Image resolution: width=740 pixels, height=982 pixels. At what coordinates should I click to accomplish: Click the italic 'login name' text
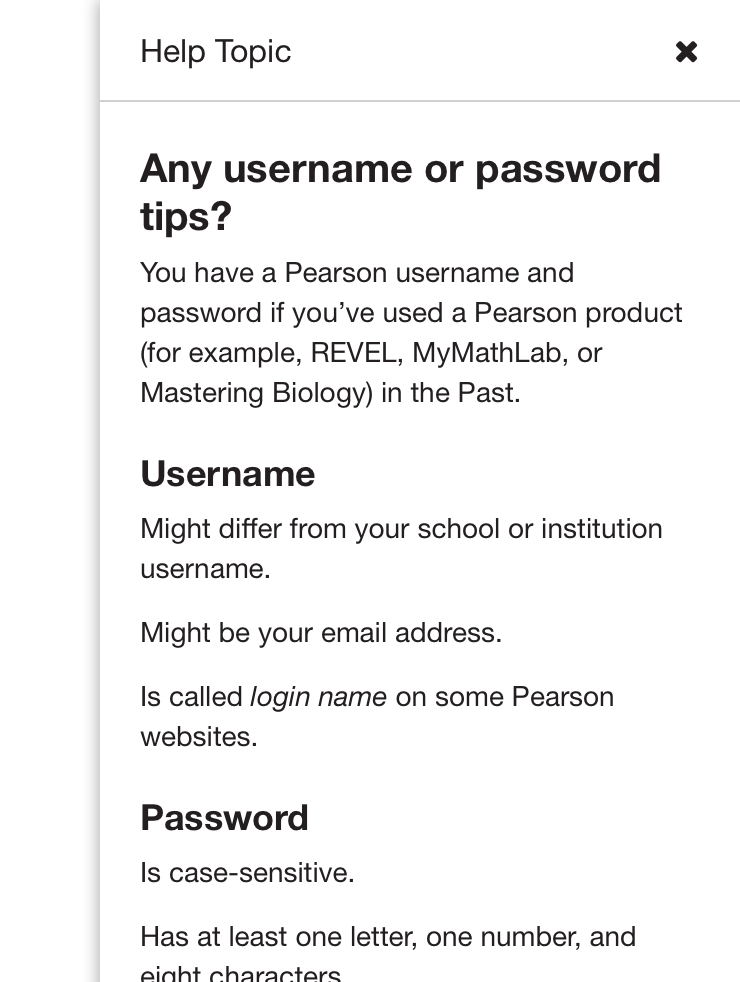click(x=318, y=697)
